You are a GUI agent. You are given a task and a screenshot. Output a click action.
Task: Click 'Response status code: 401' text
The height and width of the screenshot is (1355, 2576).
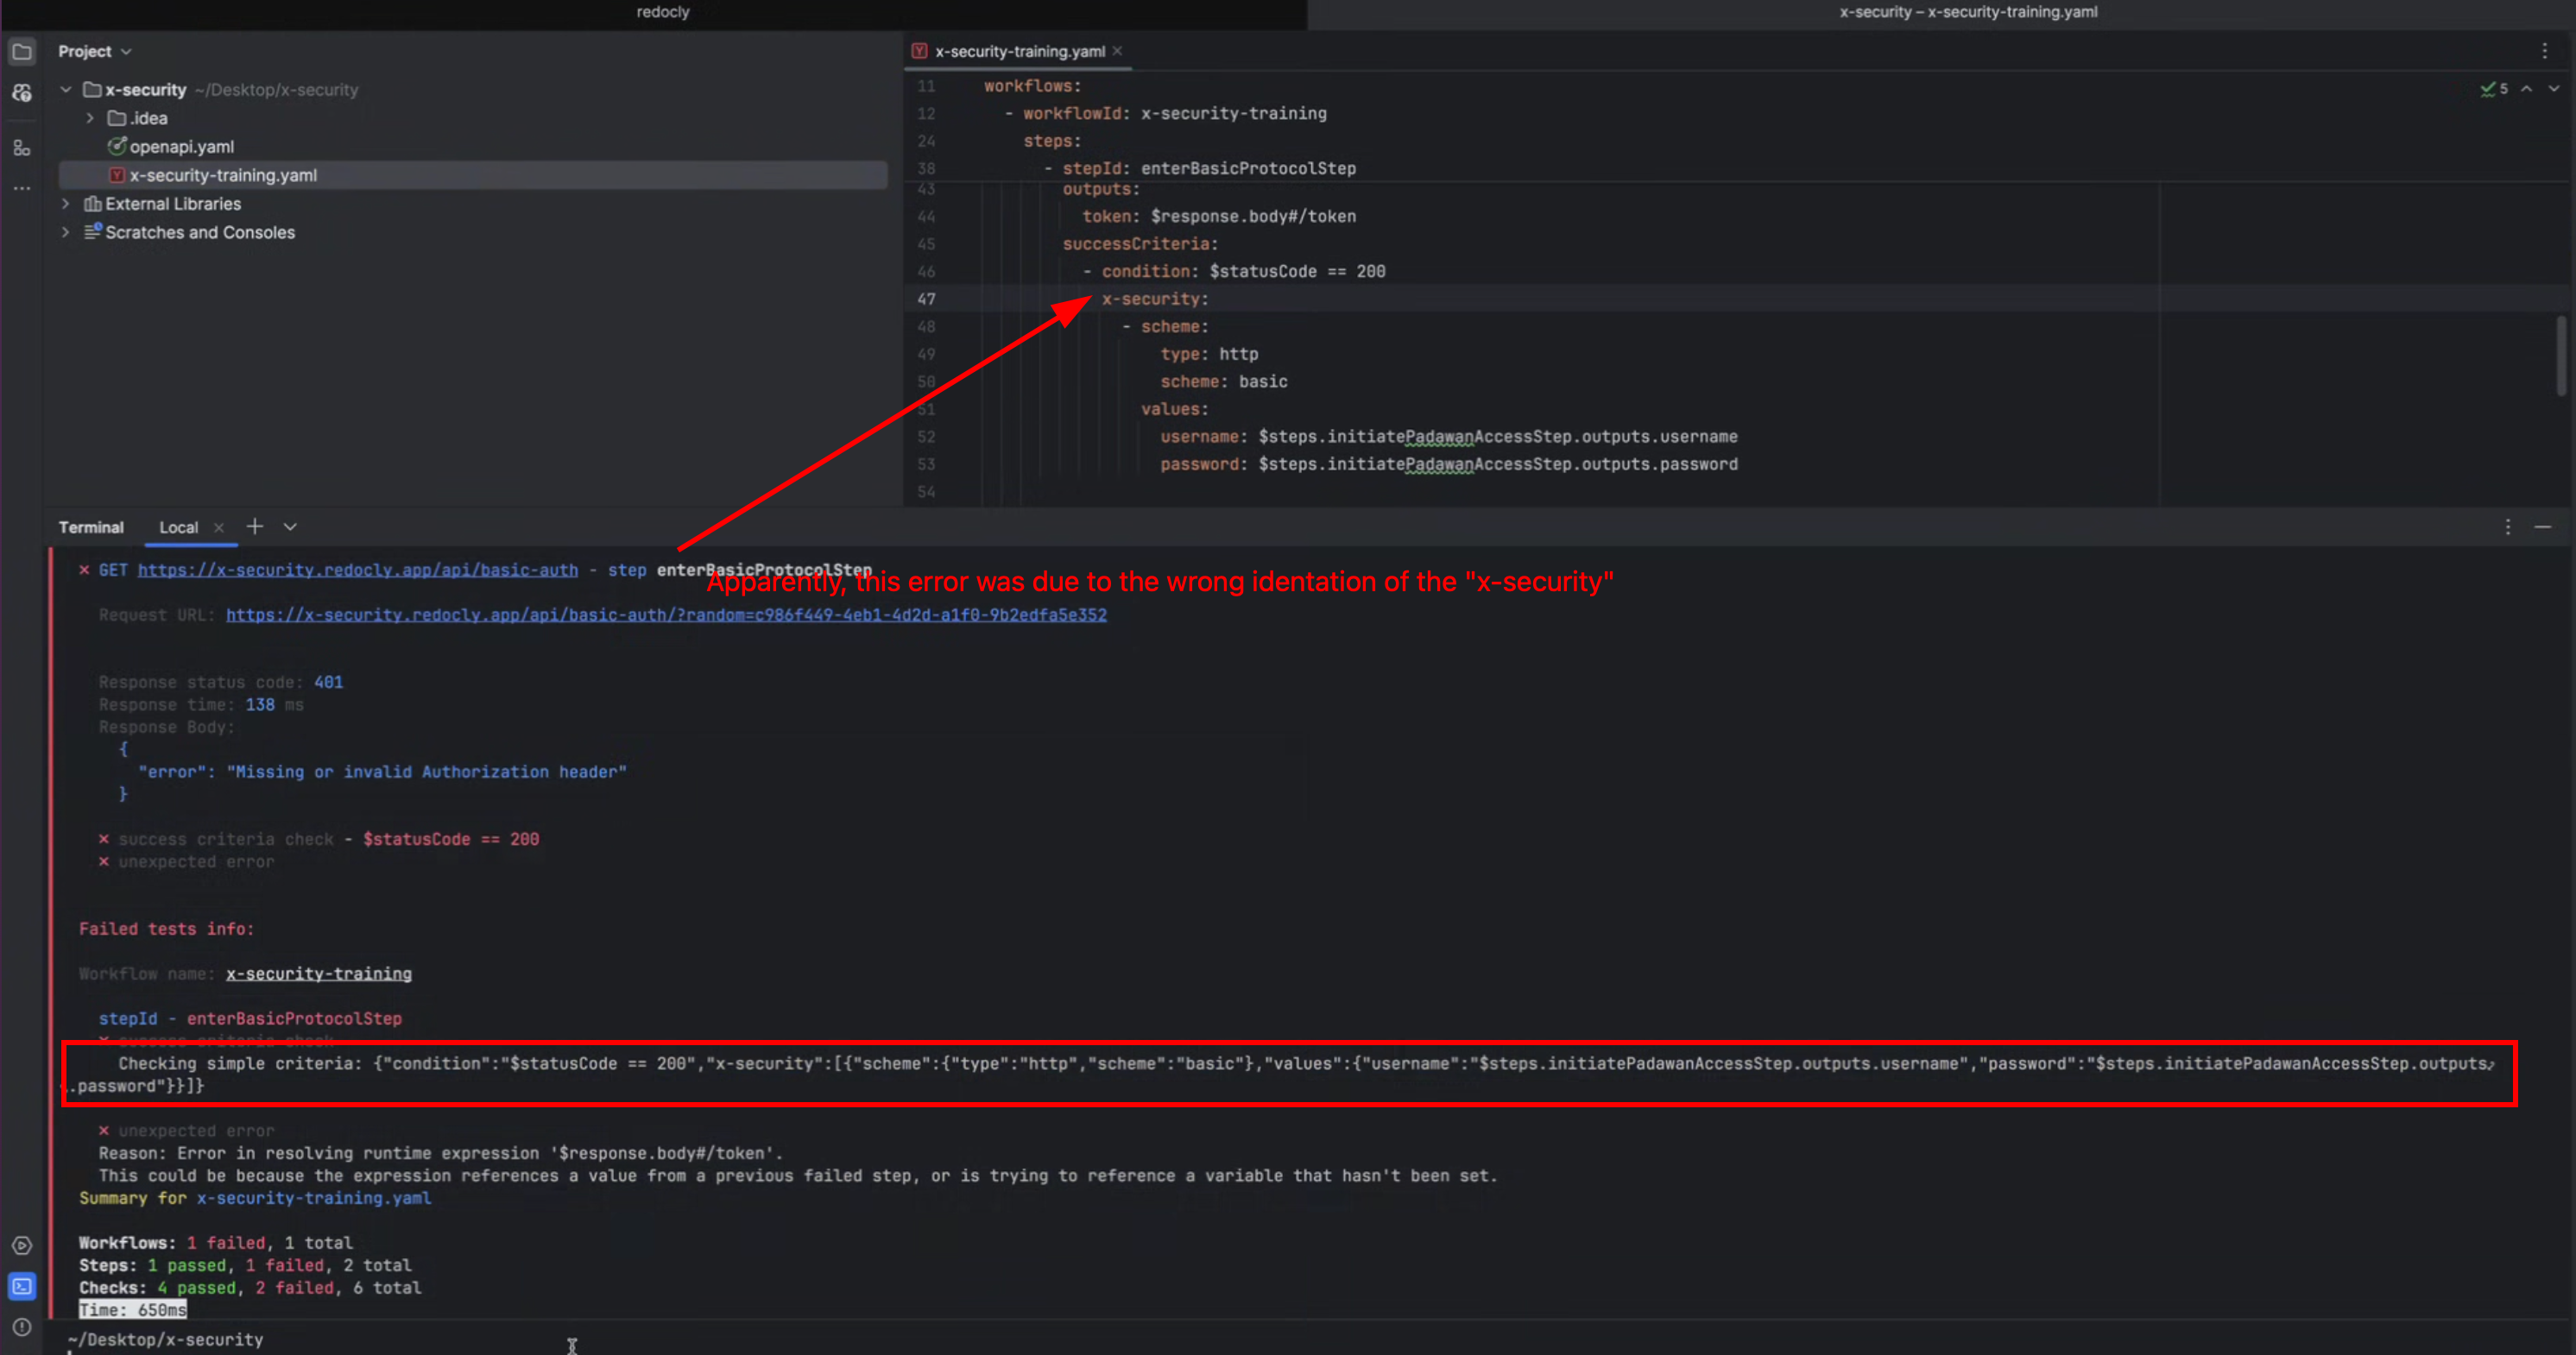coord(220,682)
